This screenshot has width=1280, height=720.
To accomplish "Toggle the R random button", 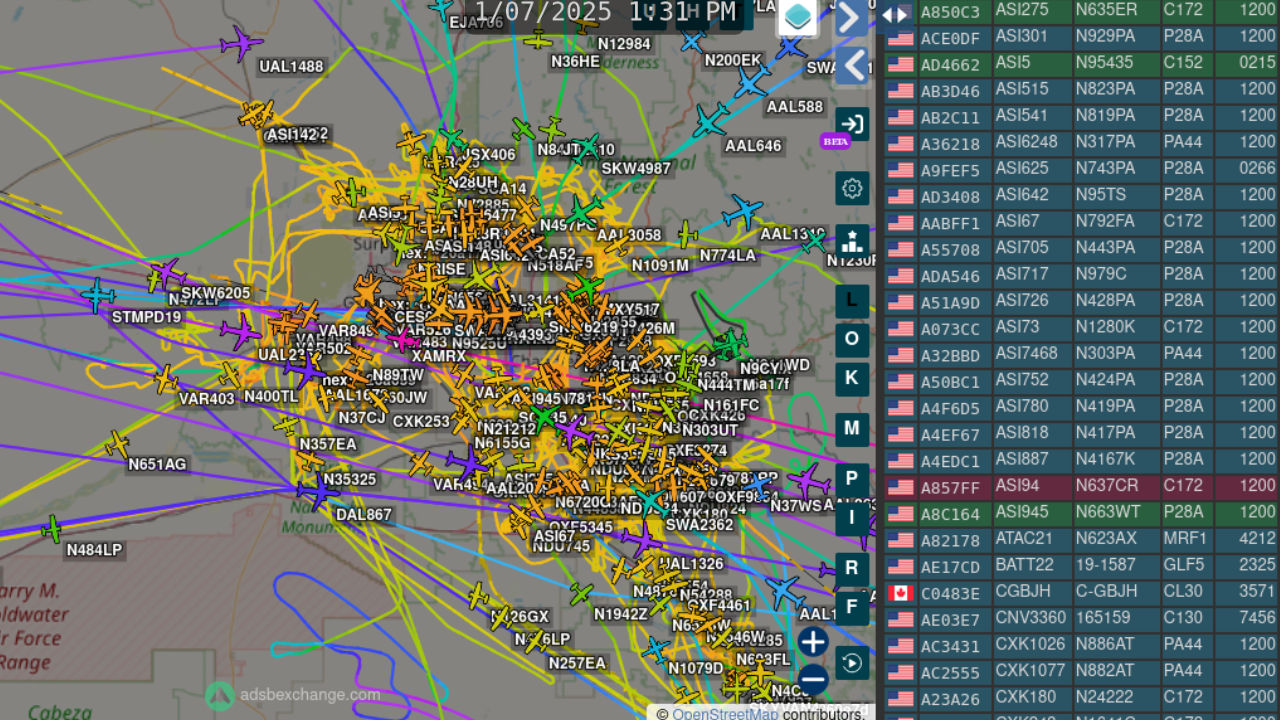I will [852, 568].
